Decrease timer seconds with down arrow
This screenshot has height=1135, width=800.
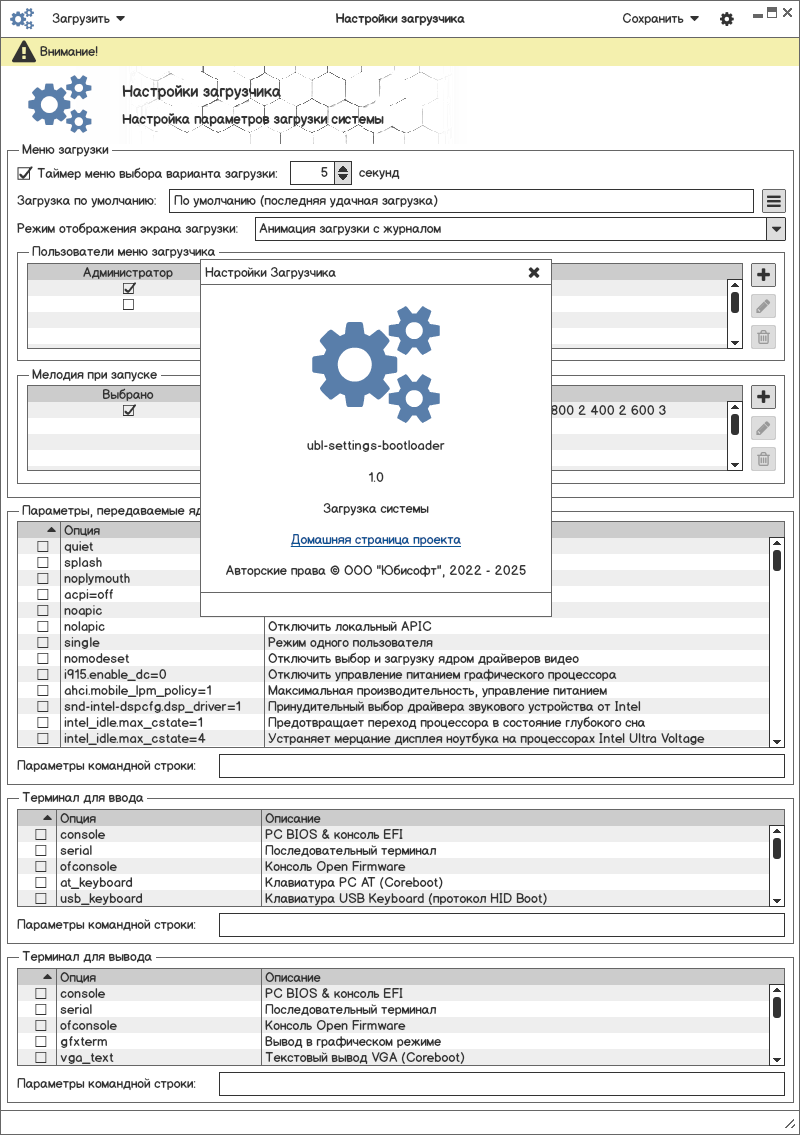(343, 178)
